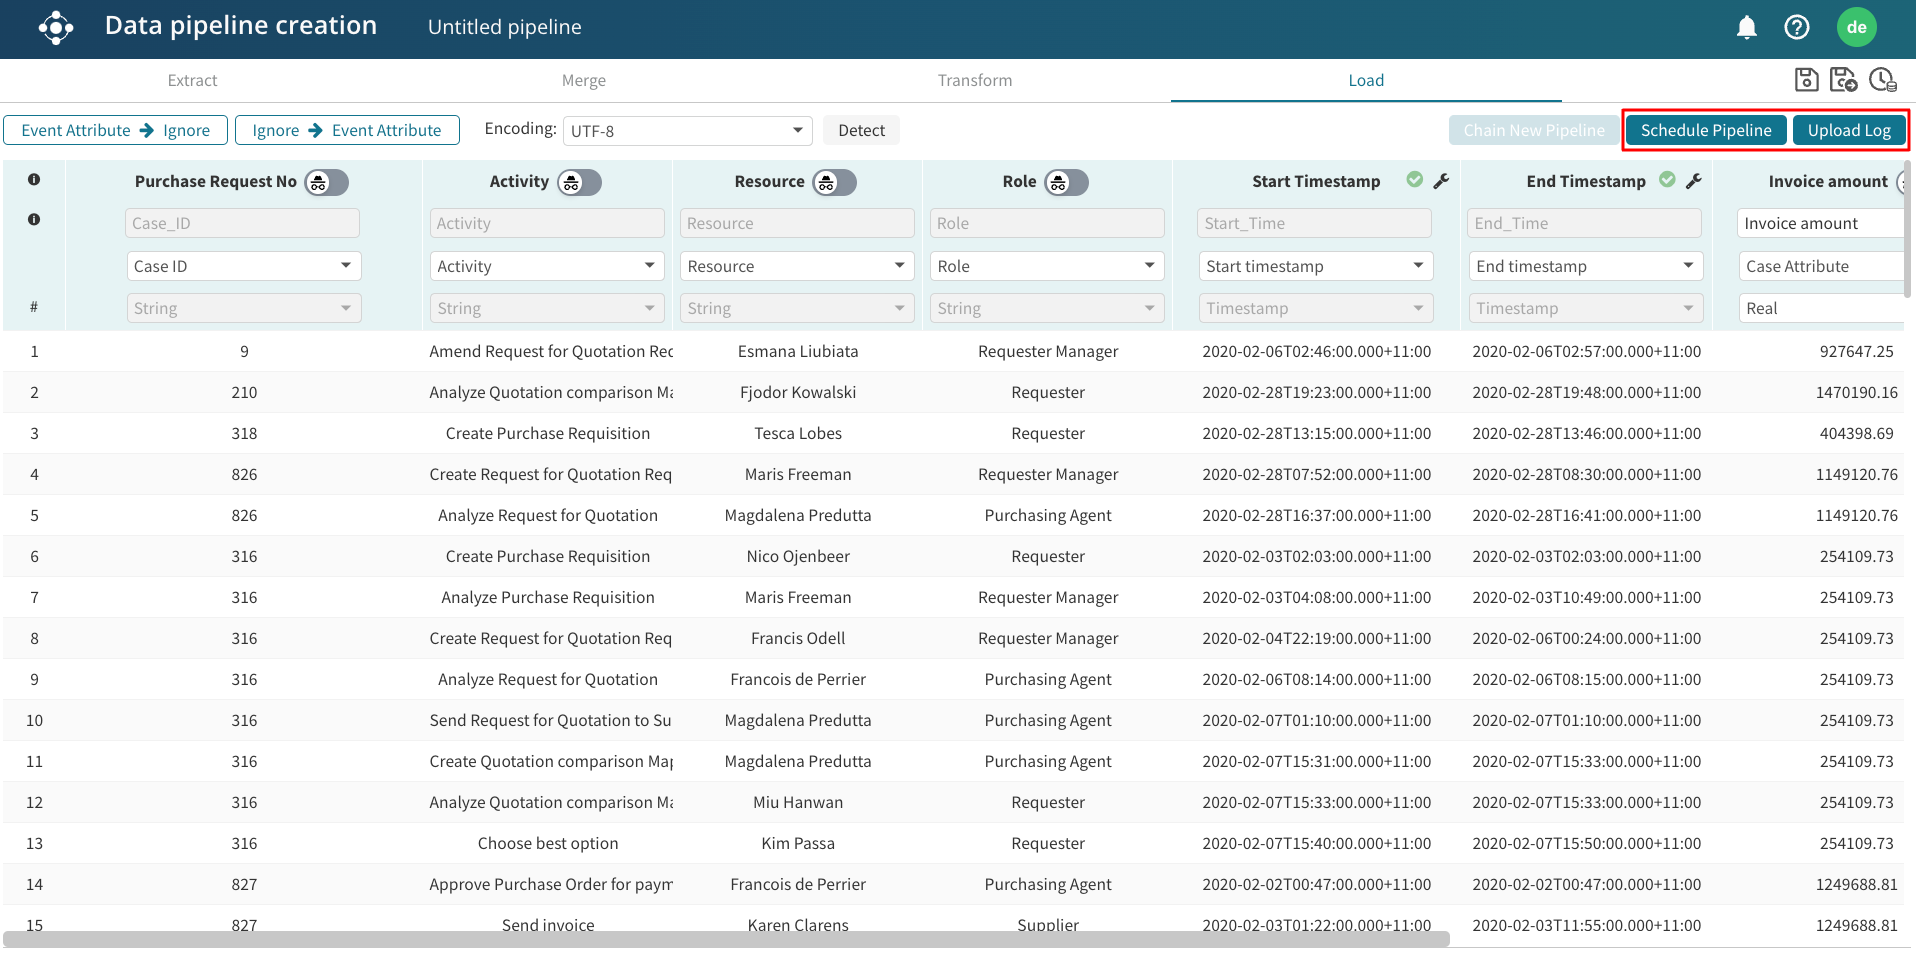1916x963 pixels.
Task: Open the scheduled pipelines clock icon
Action: pos(1882,80)
